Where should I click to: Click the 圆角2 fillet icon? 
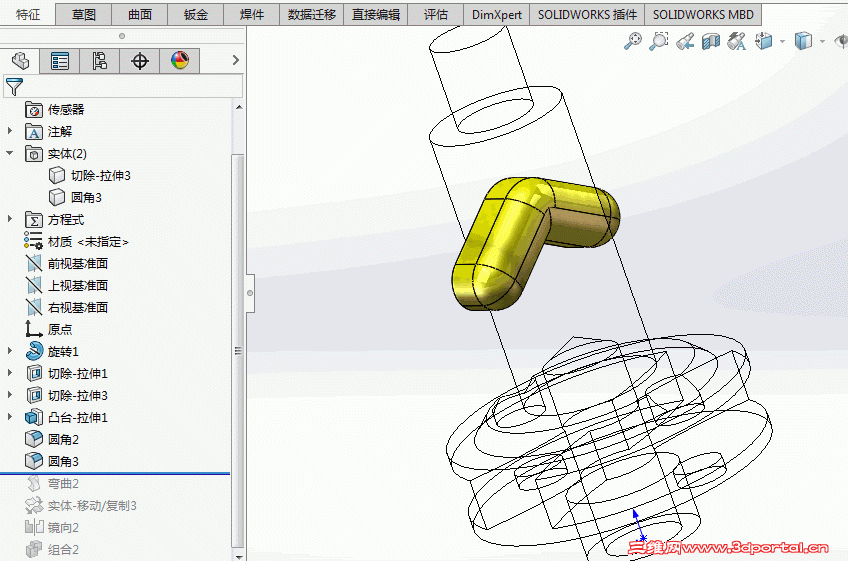tap(34, 439)
